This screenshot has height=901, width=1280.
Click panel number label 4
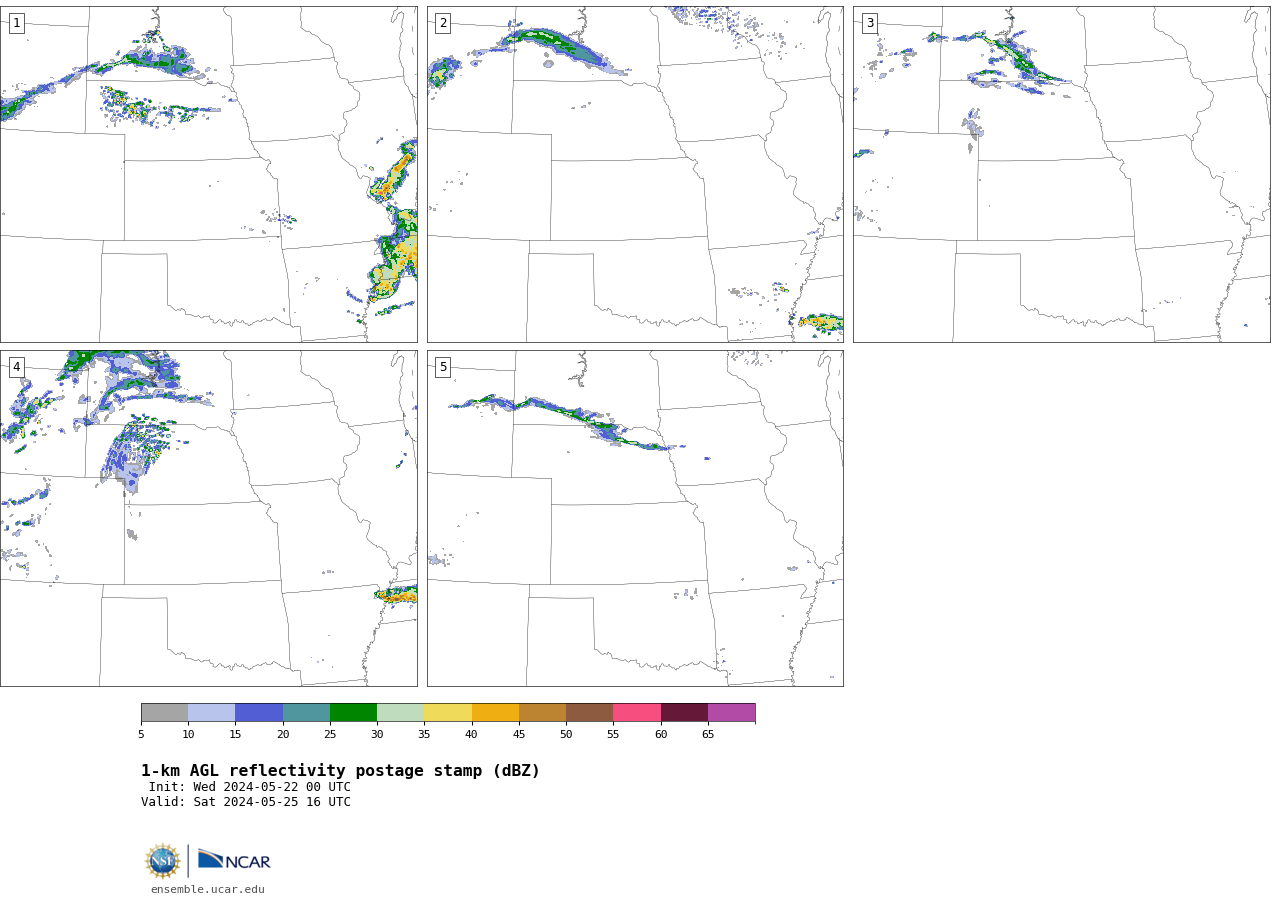17,367
